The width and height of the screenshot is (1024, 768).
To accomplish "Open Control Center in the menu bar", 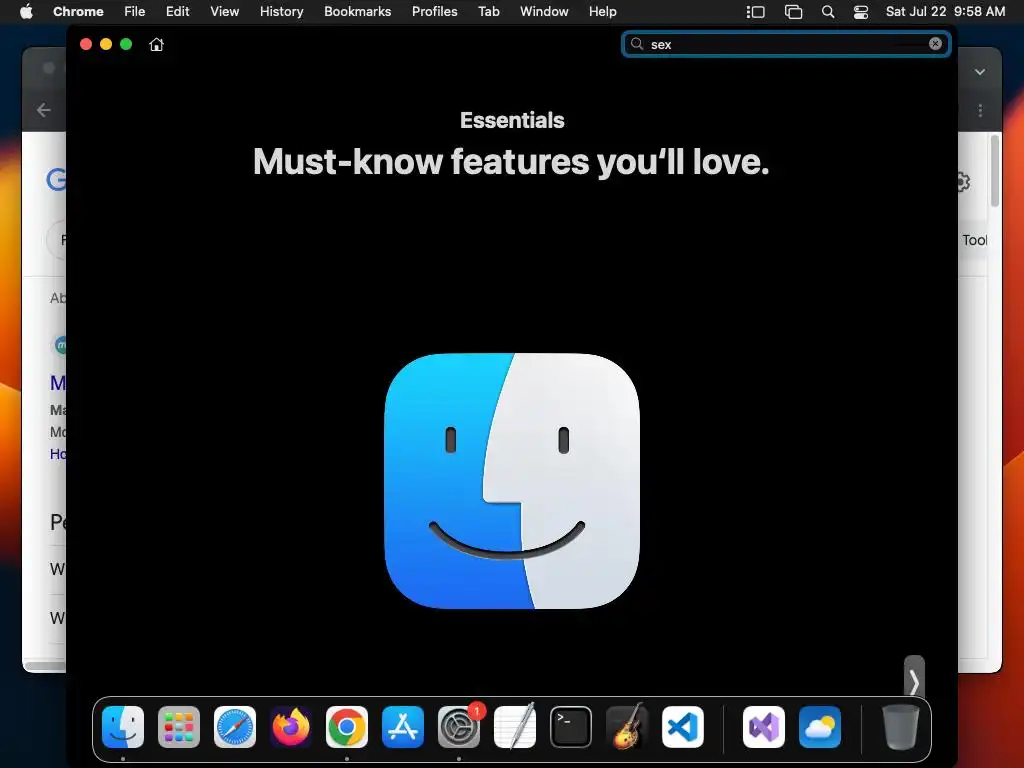I will click(861, 12).
